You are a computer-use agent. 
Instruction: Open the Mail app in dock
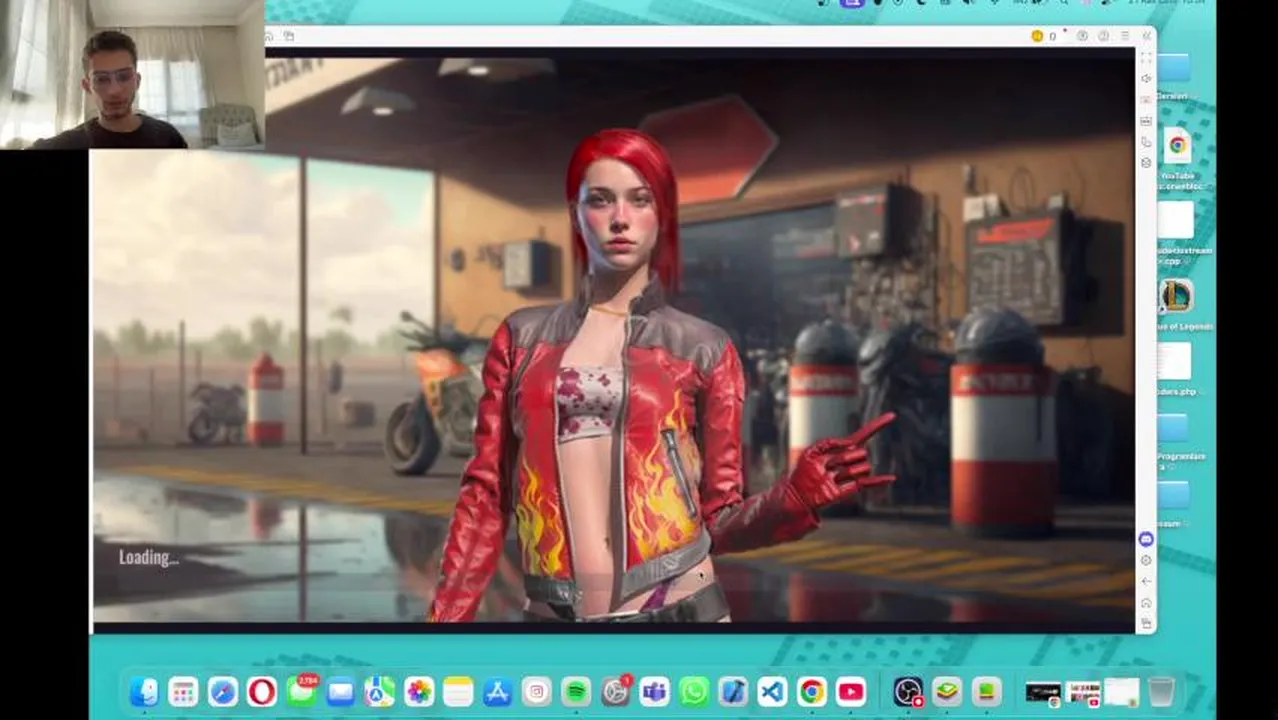pos(340,691)
